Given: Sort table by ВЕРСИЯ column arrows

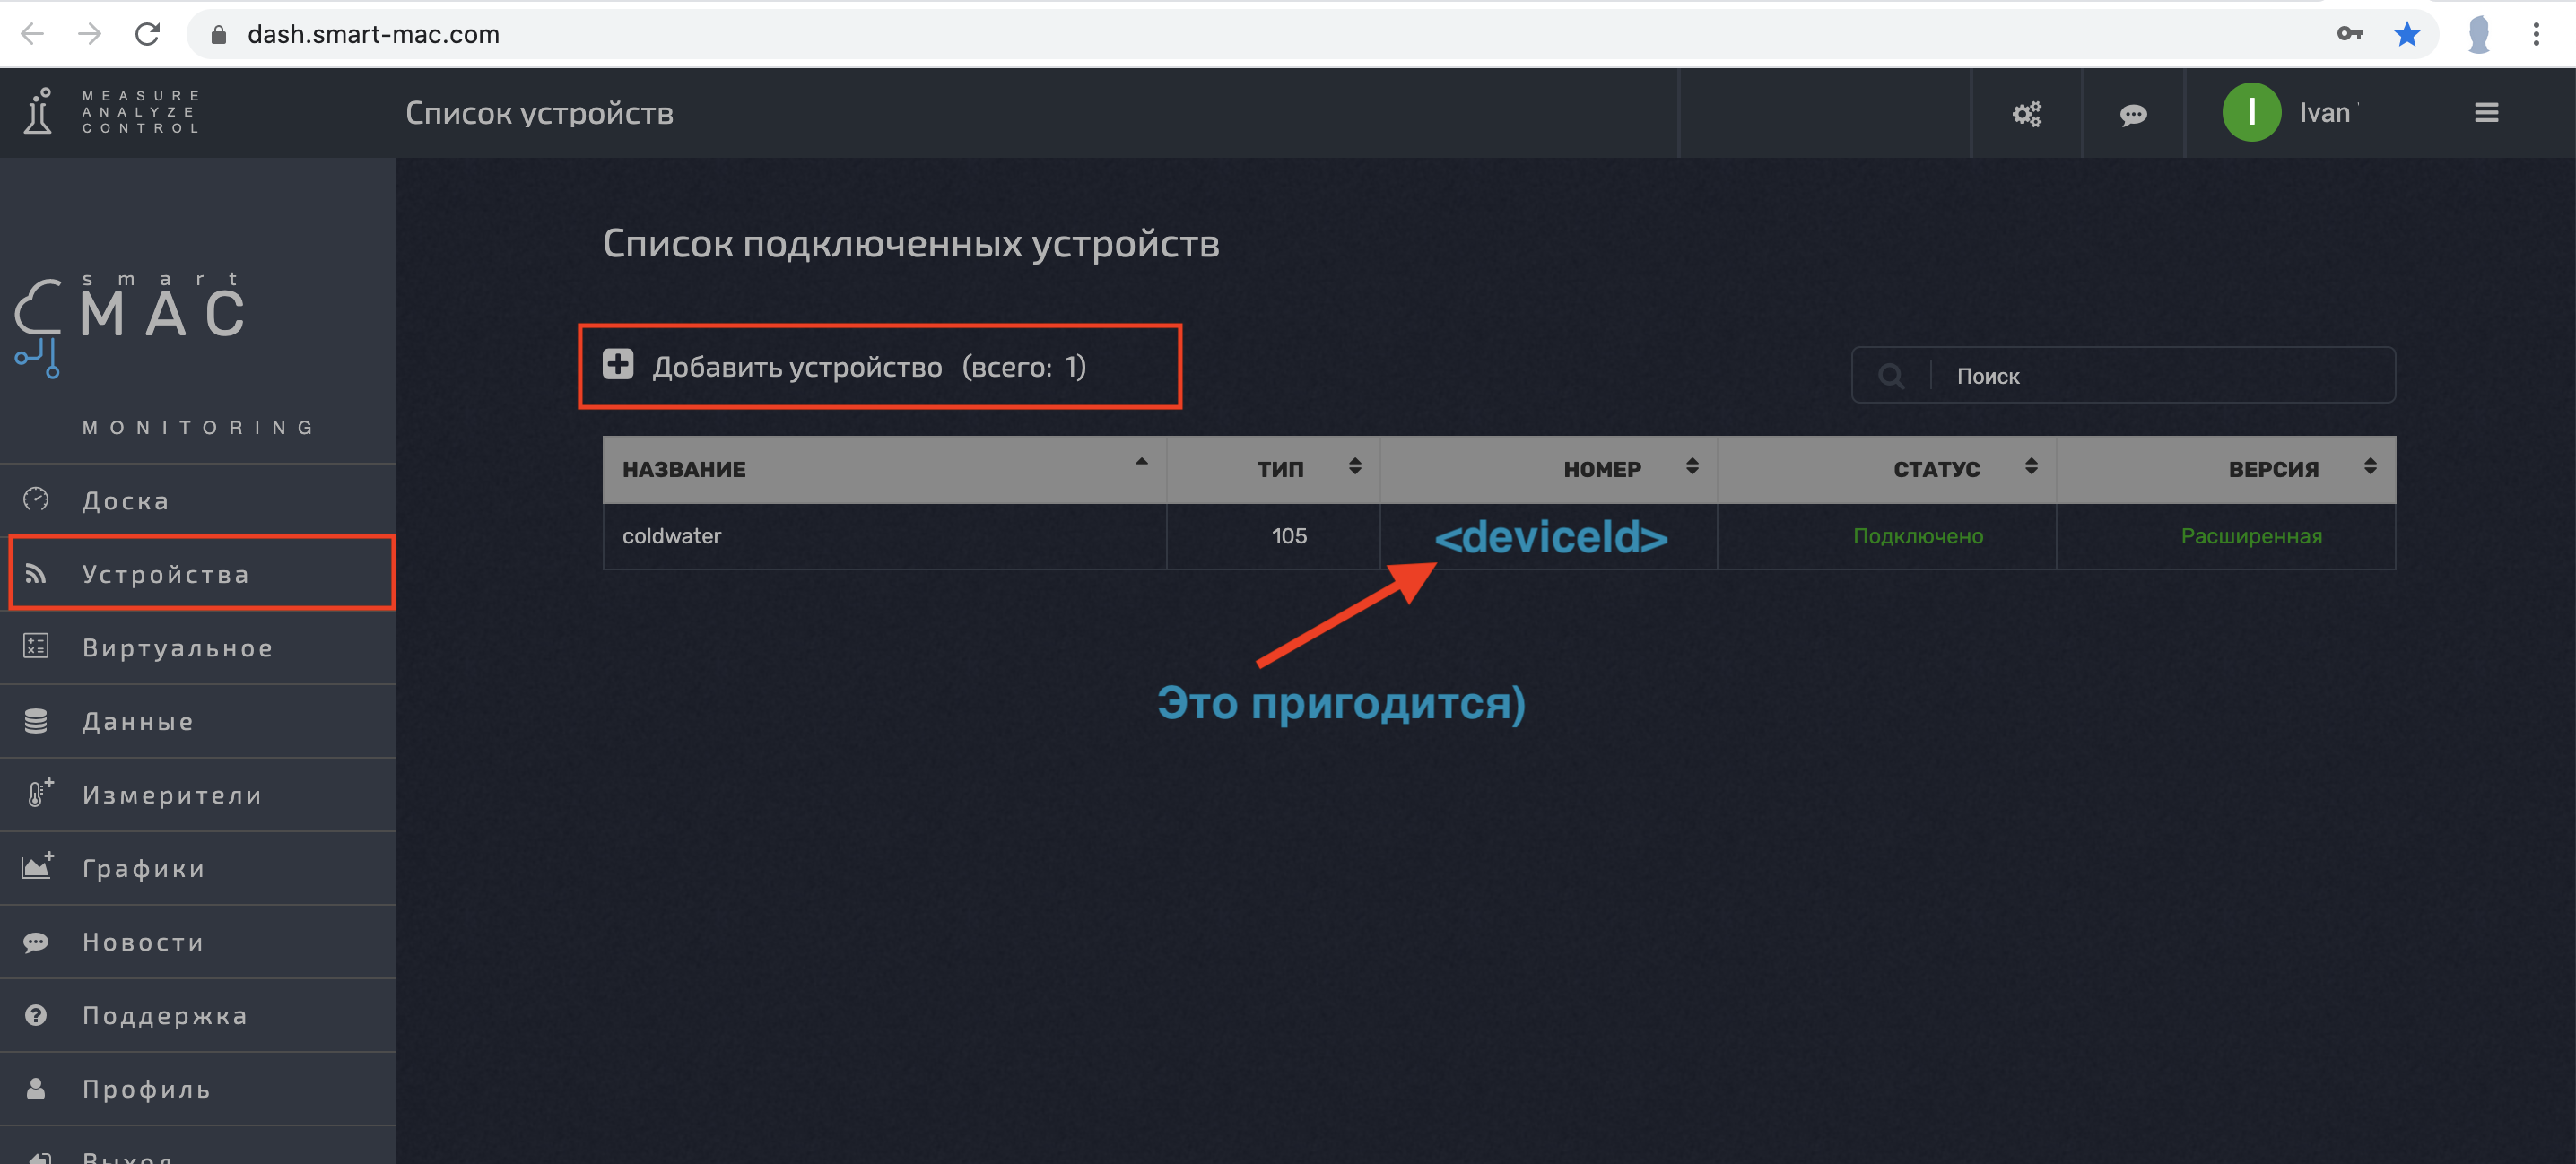Looking at the screenshot, I should pyautogui.click(x=2369, y=467).
